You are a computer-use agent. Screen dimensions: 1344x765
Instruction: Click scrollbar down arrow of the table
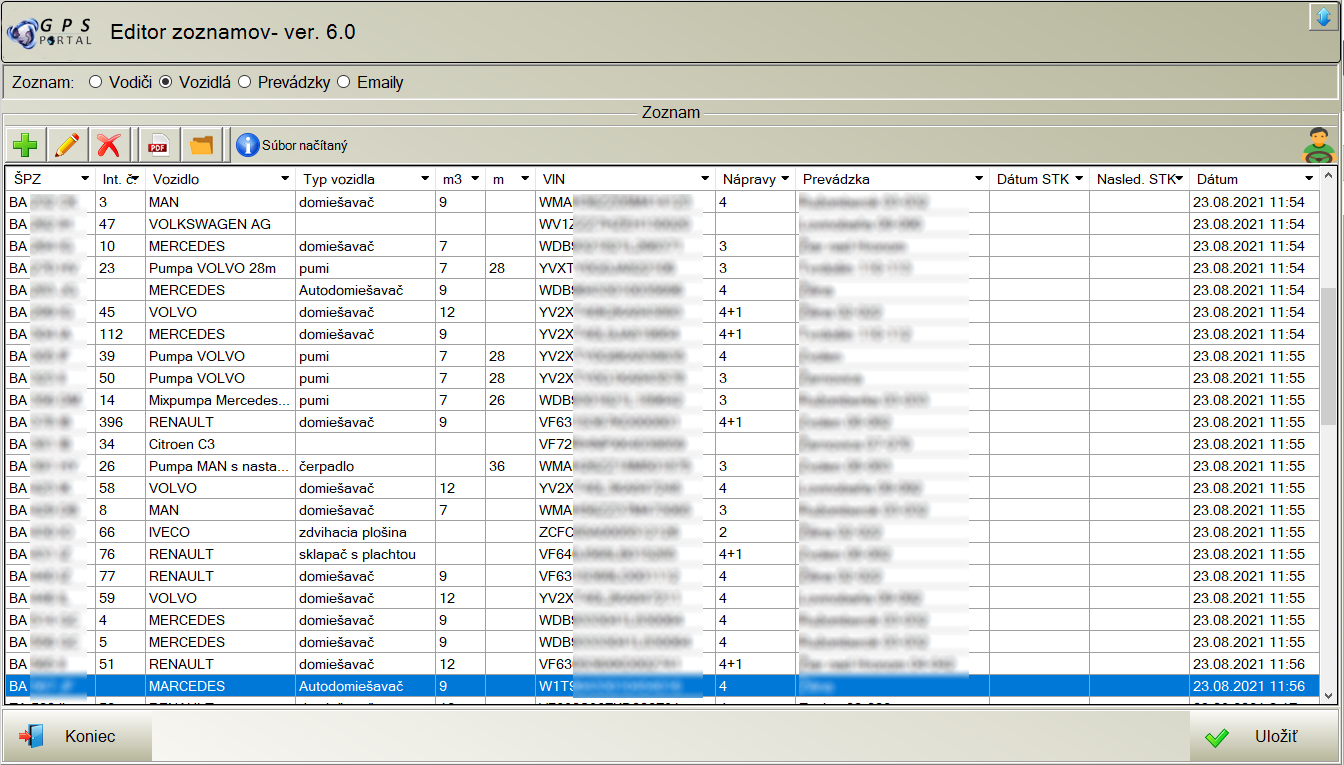pyautogui.click(x=1329, y=695)
